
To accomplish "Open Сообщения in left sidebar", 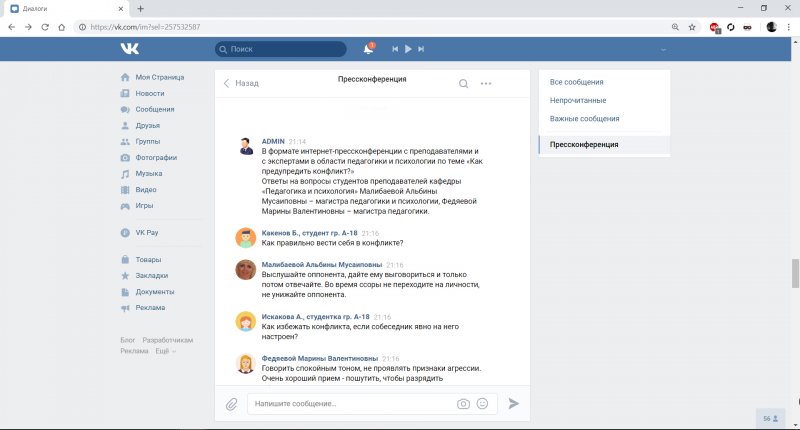I will (155, 109).
